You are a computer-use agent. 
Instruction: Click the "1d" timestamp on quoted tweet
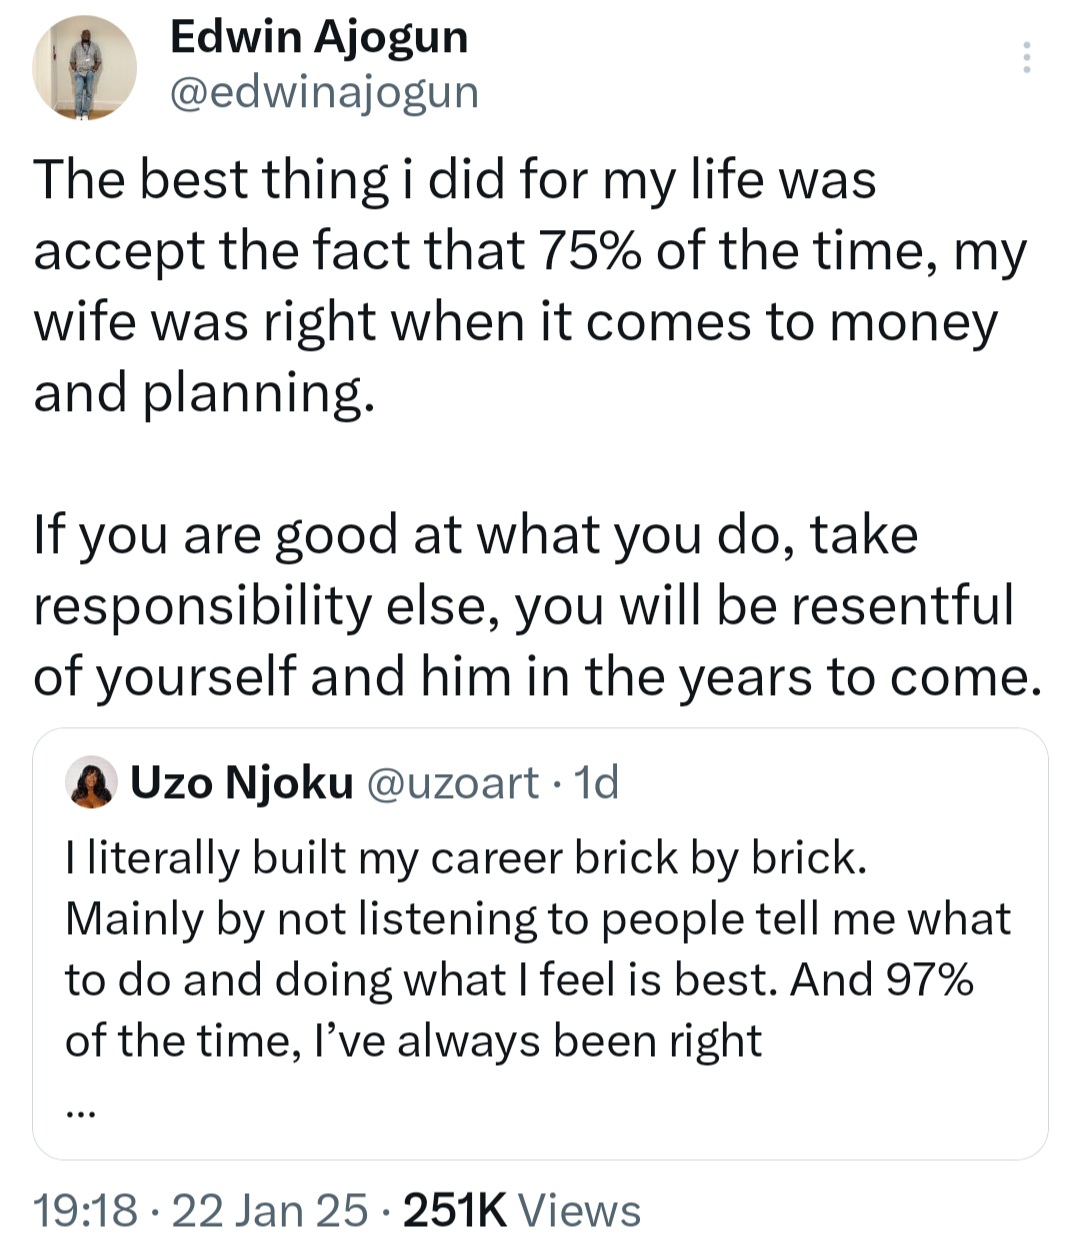click(x=598, y=782)
